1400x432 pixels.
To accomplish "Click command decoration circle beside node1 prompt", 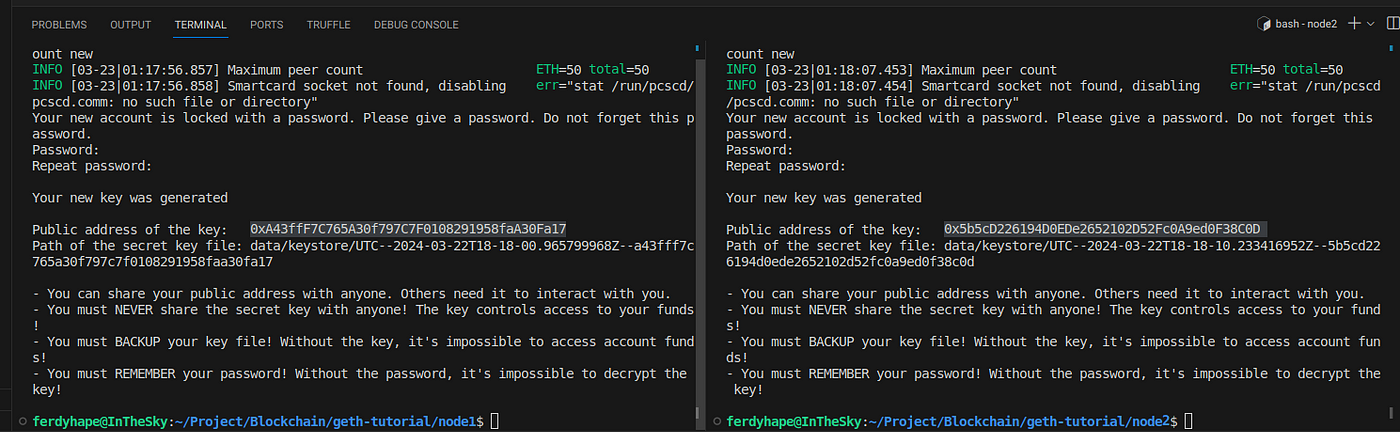I will [23, 423].
